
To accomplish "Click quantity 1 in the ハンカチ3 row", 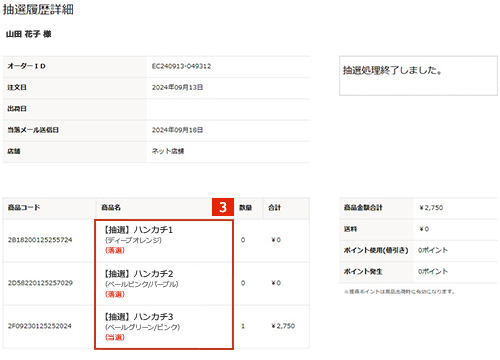I will tap(243, 326).
